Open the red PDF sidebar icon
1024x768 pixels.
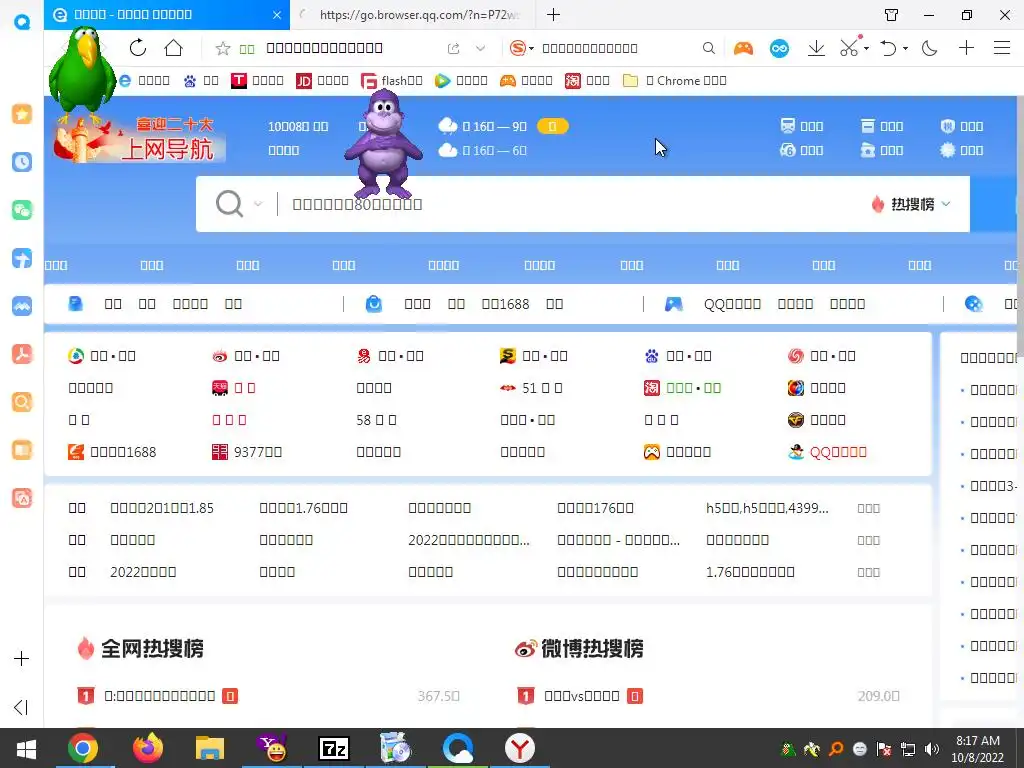[x=22, y=354]
